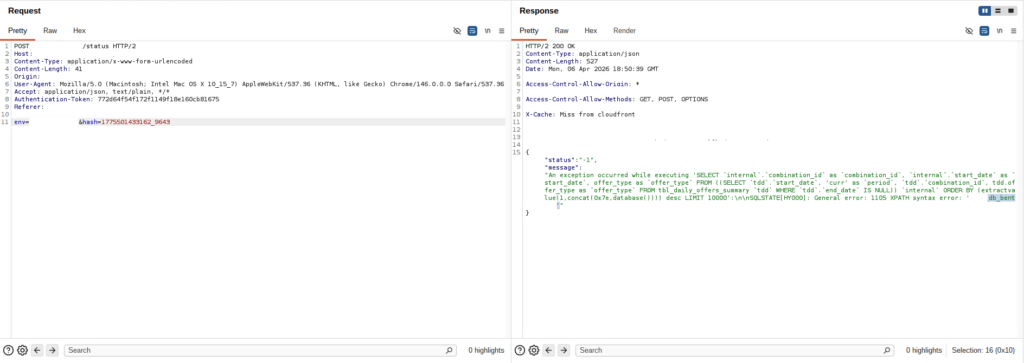Select side-by-side layout view icon
The width and height of the screenshot is (1024, 363).
point(984,11)
